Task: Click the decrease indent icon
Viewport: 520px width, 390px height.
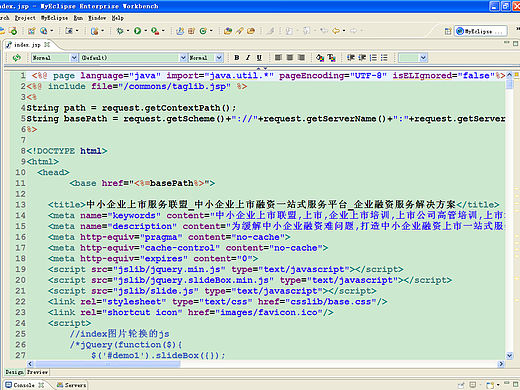Action: click(x=351, y=58)
